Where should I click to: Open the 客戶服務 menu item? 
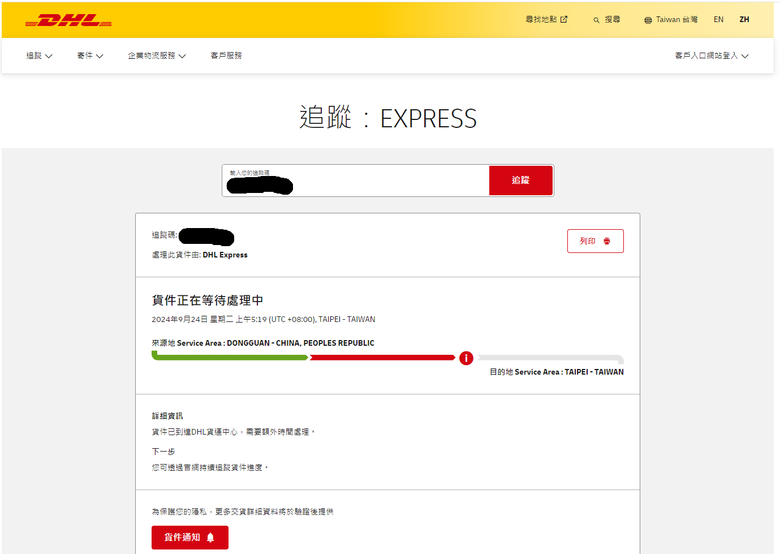[x=226, y=56]
